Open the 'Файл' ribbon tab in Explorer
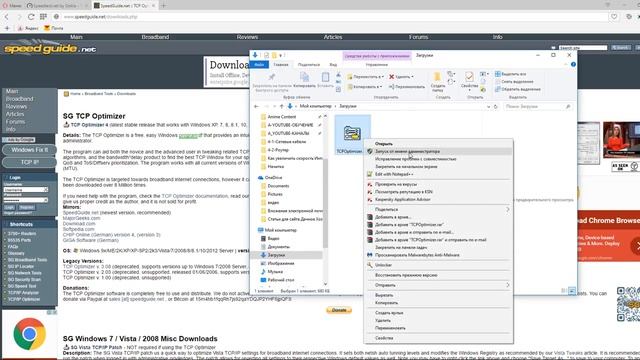 tap(259, 64)
